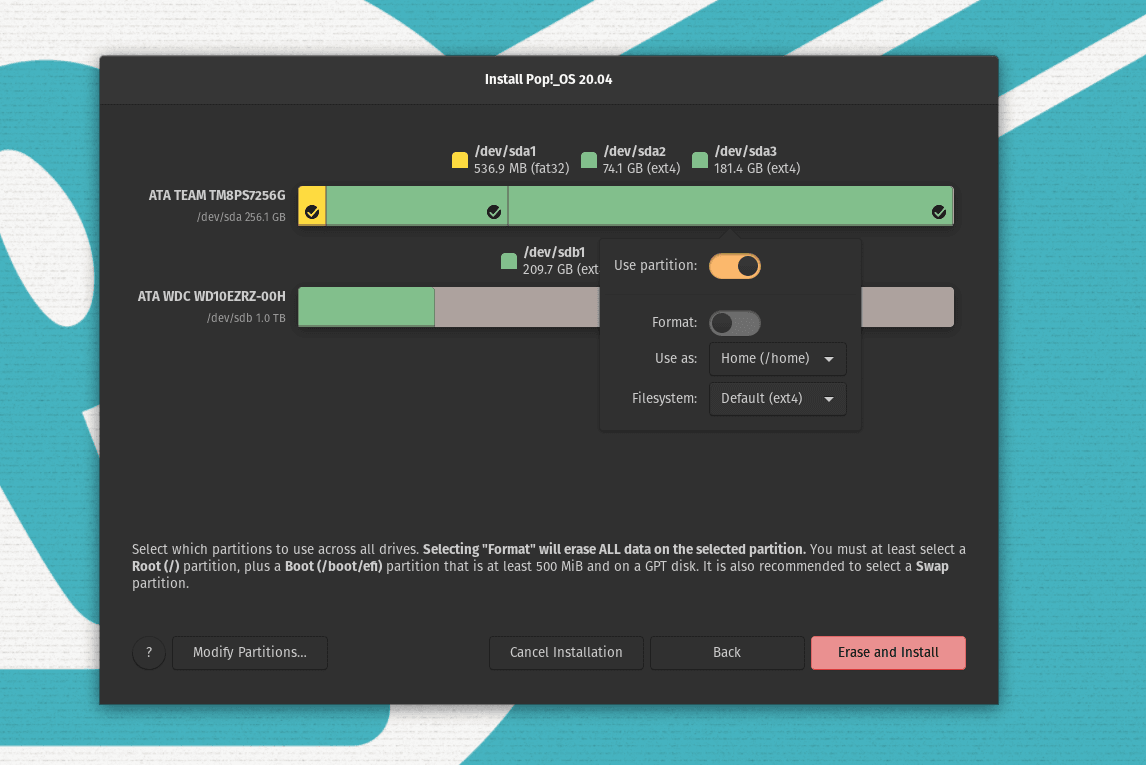Click the green /dev/sda3 legend icon
The height and width of the screenshot is (765, 1146).
click(700, 160)
